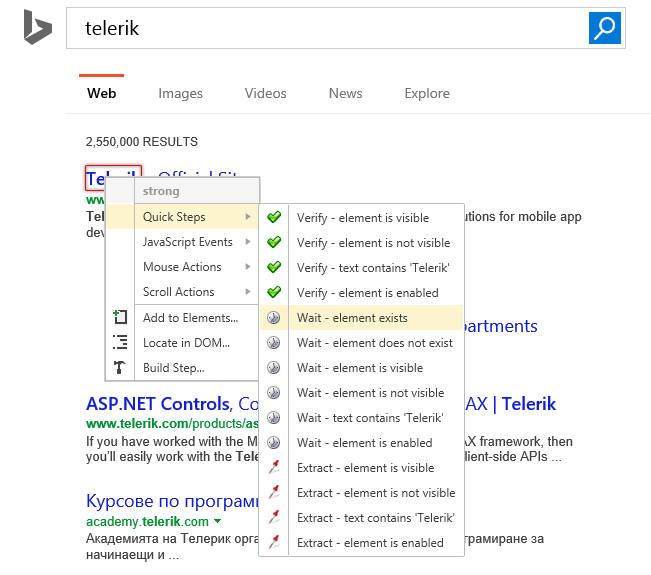Select 'Extract - text contains Telerik' step

click(362, 517)
